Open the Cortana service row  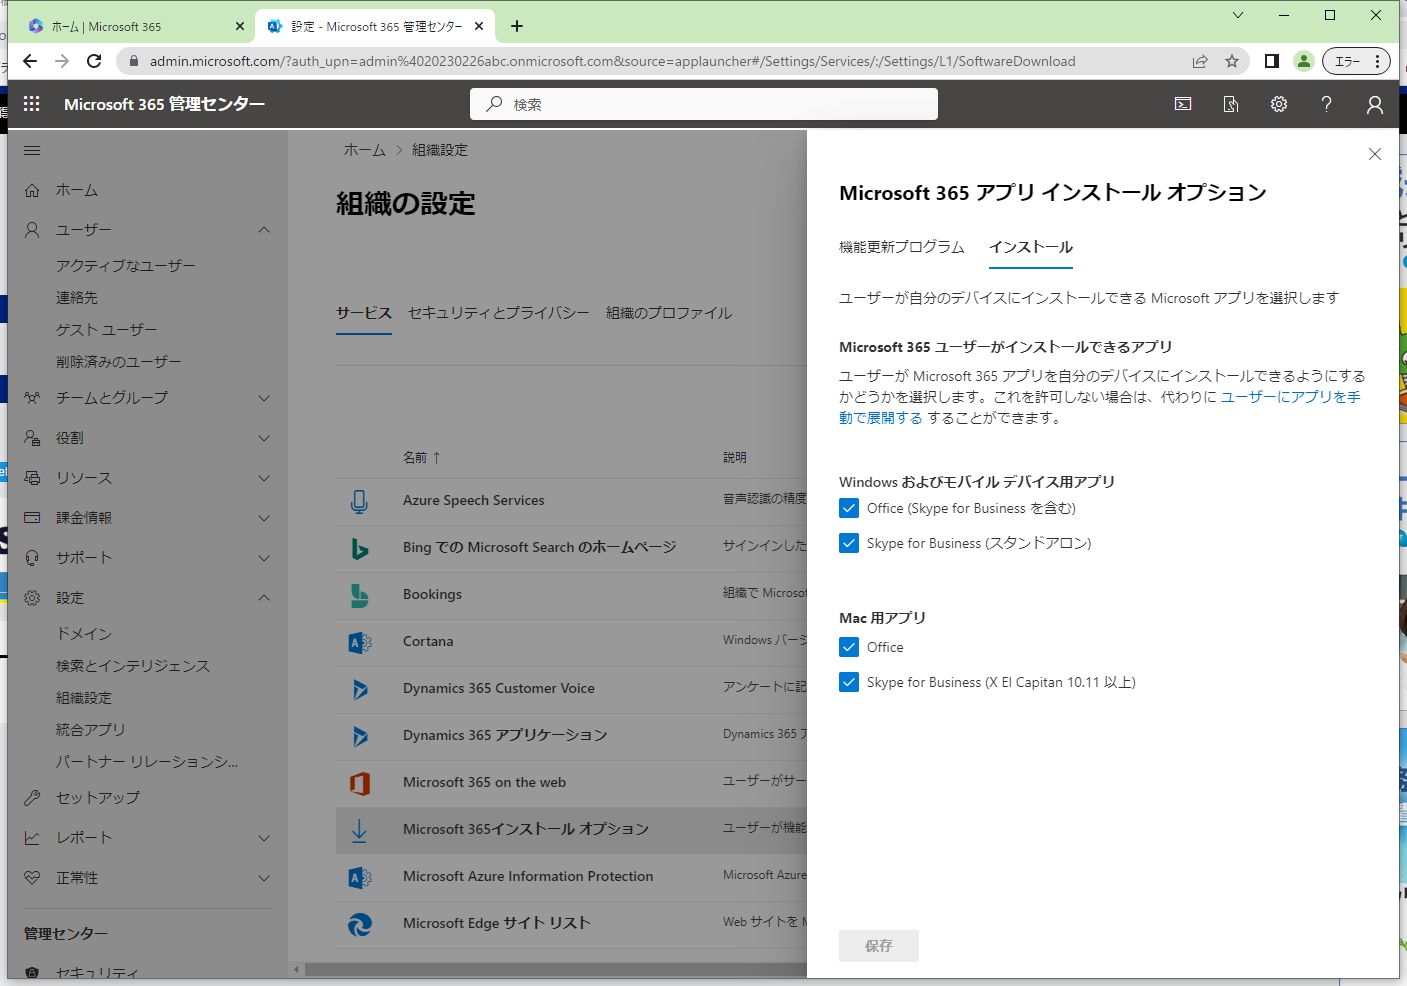point(571,642)
